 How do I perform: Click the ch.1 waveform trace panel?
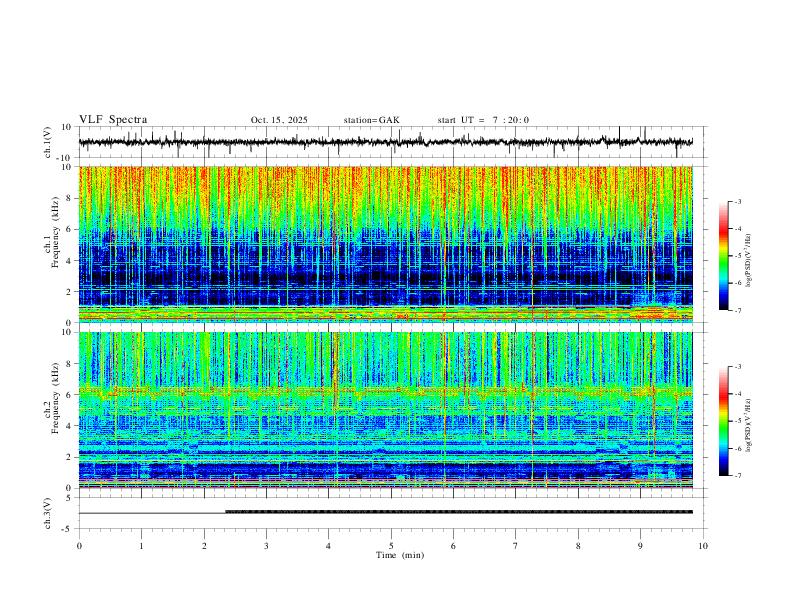pos(392,142)
